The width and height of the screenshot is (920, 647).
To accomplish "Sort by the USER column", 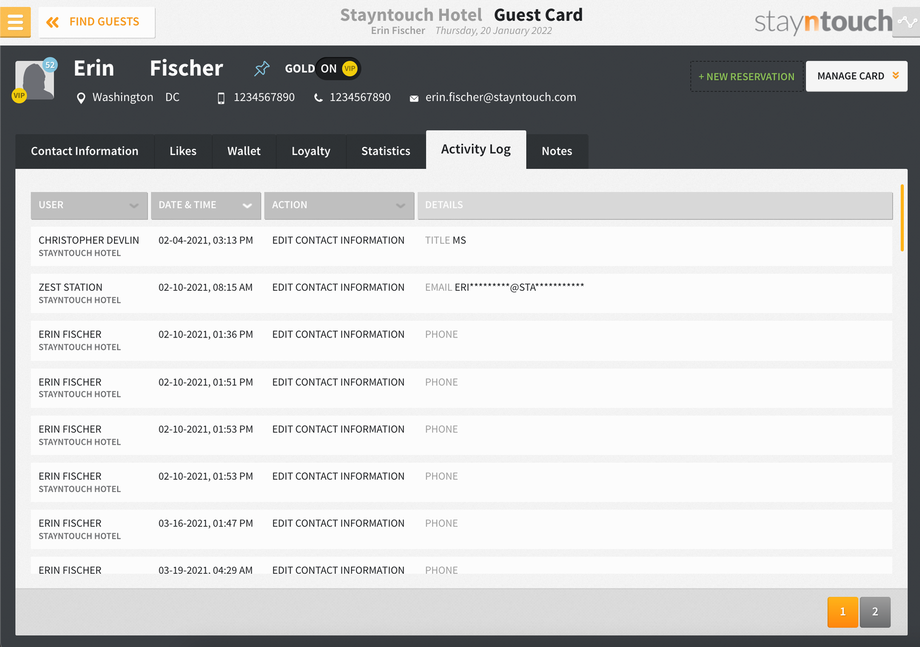I will [89, 205].
